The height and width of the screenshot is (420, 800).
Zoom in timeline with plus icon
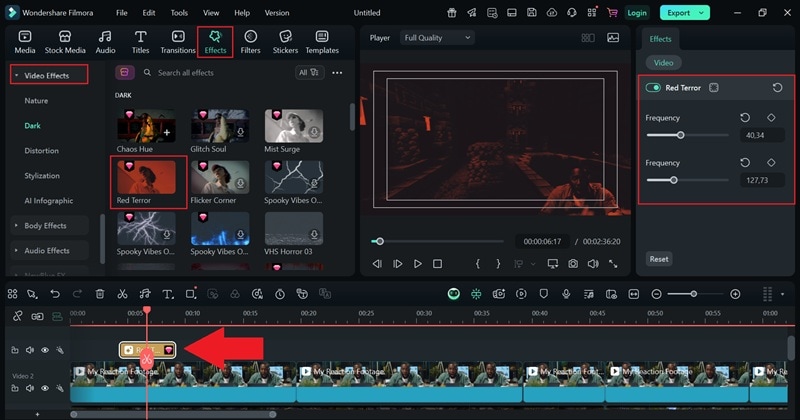coord(735,294)
